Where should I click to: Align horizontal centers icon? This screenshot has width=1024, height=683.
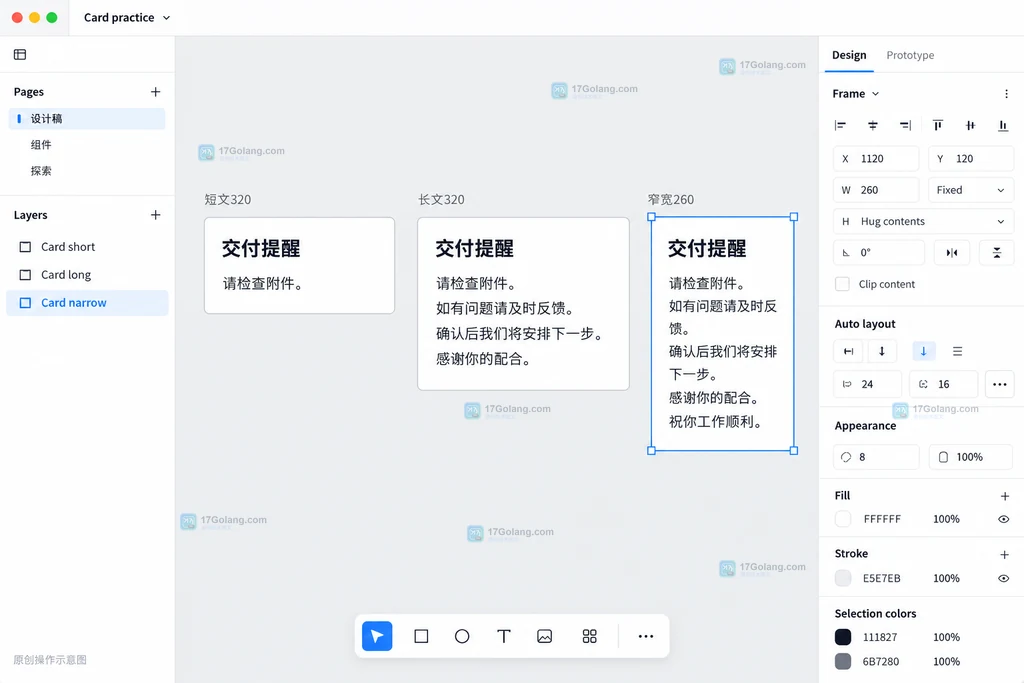pyautogui.click(x=872, y=125)
